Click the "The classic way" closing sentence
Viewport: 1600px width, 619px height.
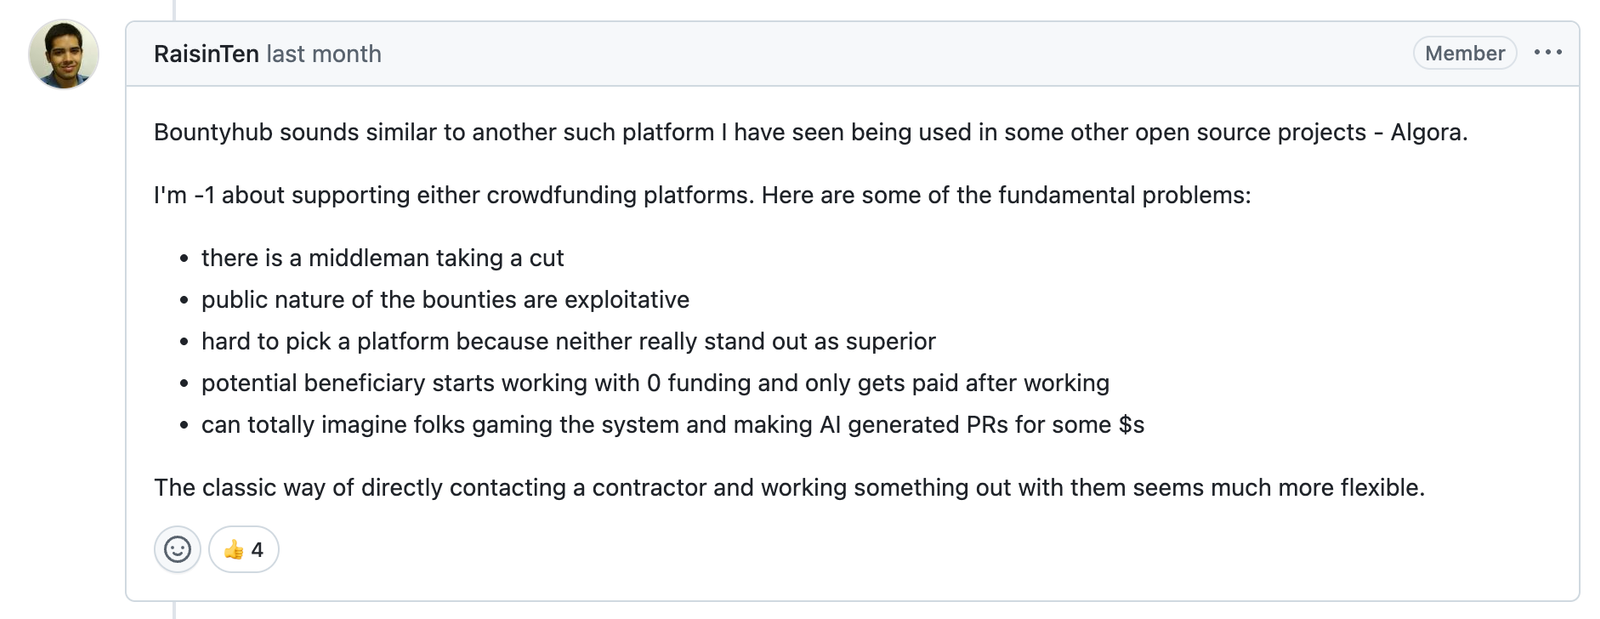point(788,488)
